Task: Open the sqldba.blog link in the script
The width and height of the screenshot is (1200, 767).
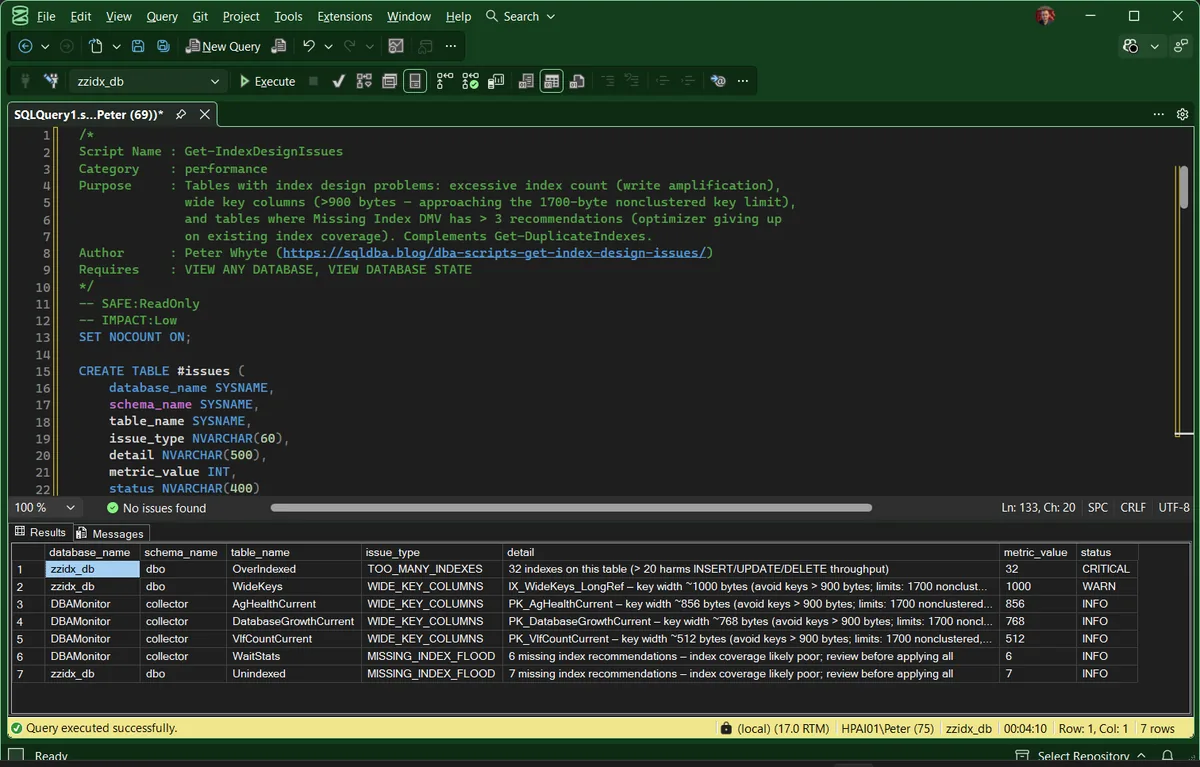Action: (x=497, y=253)
